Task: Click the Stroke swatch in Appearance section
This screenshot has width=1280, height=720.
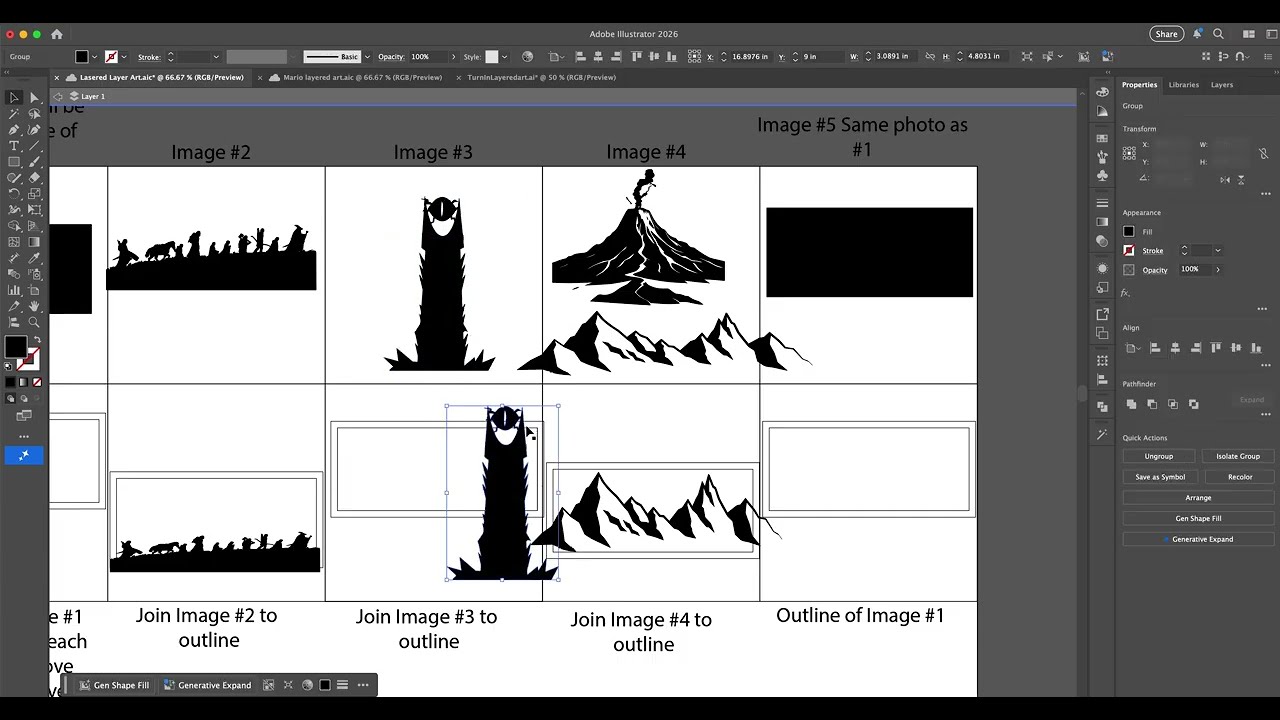Action: (1129, 251)
